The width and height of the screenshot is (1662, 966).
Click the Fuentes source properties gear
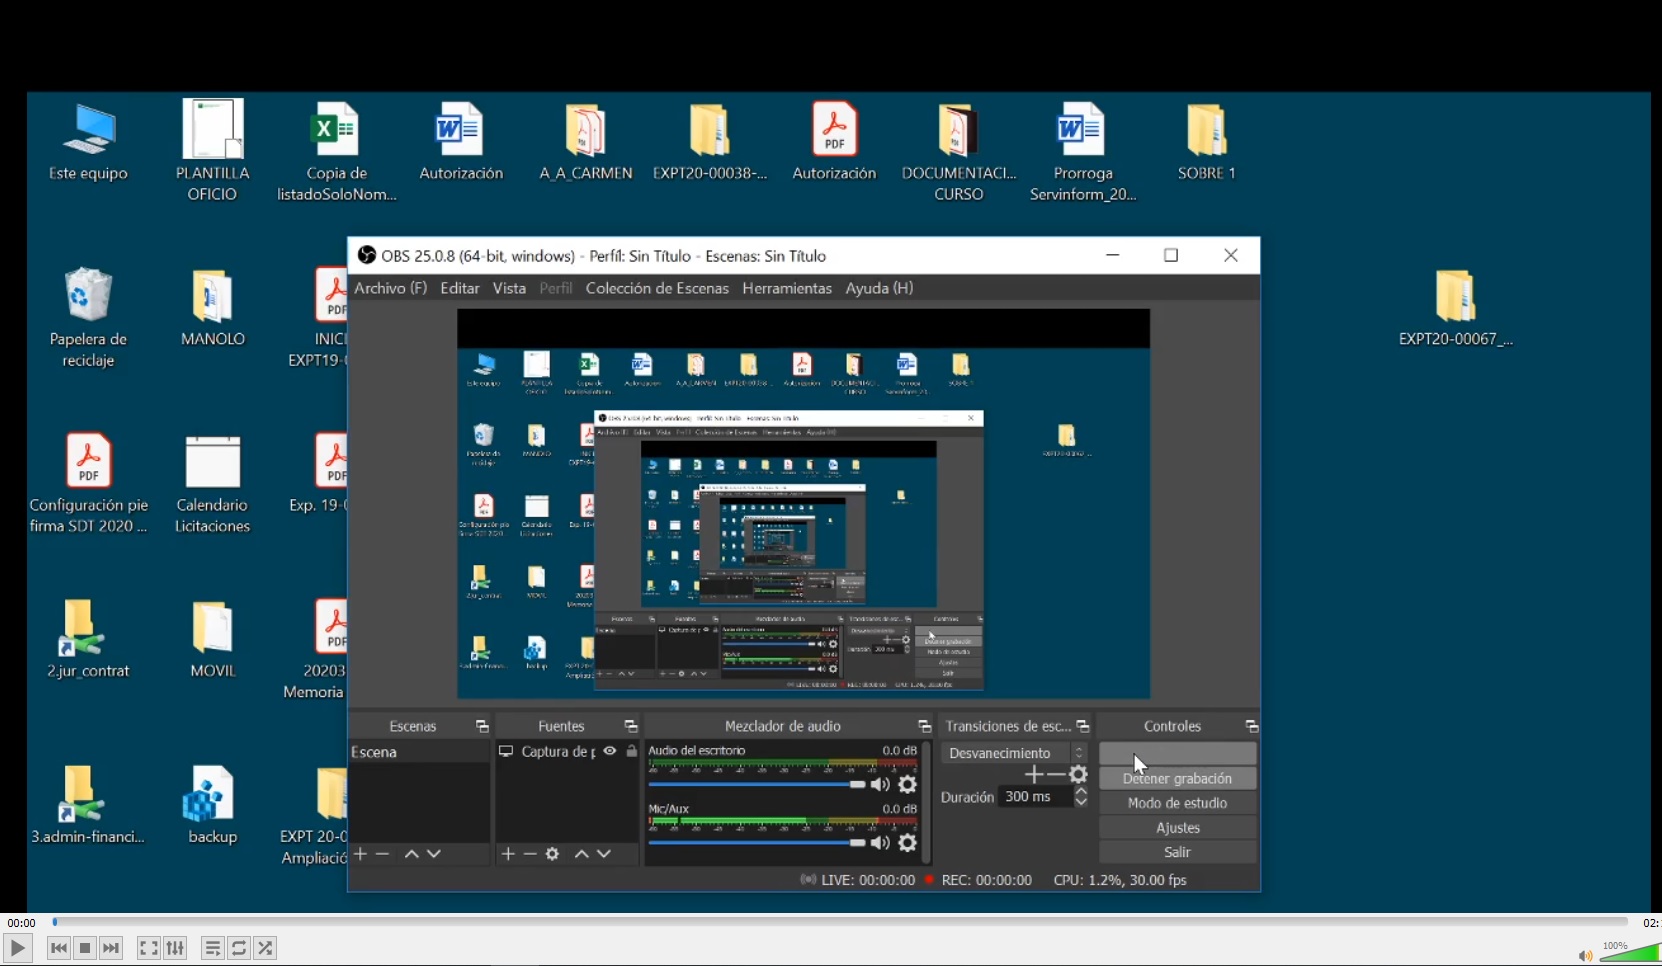point(552,854)
